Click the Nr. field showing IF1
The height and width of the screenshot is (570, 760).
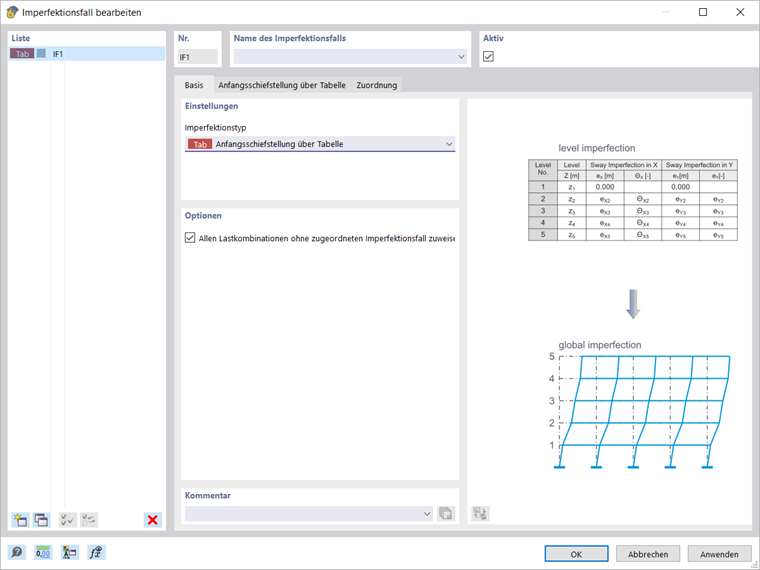coord(198,57)
